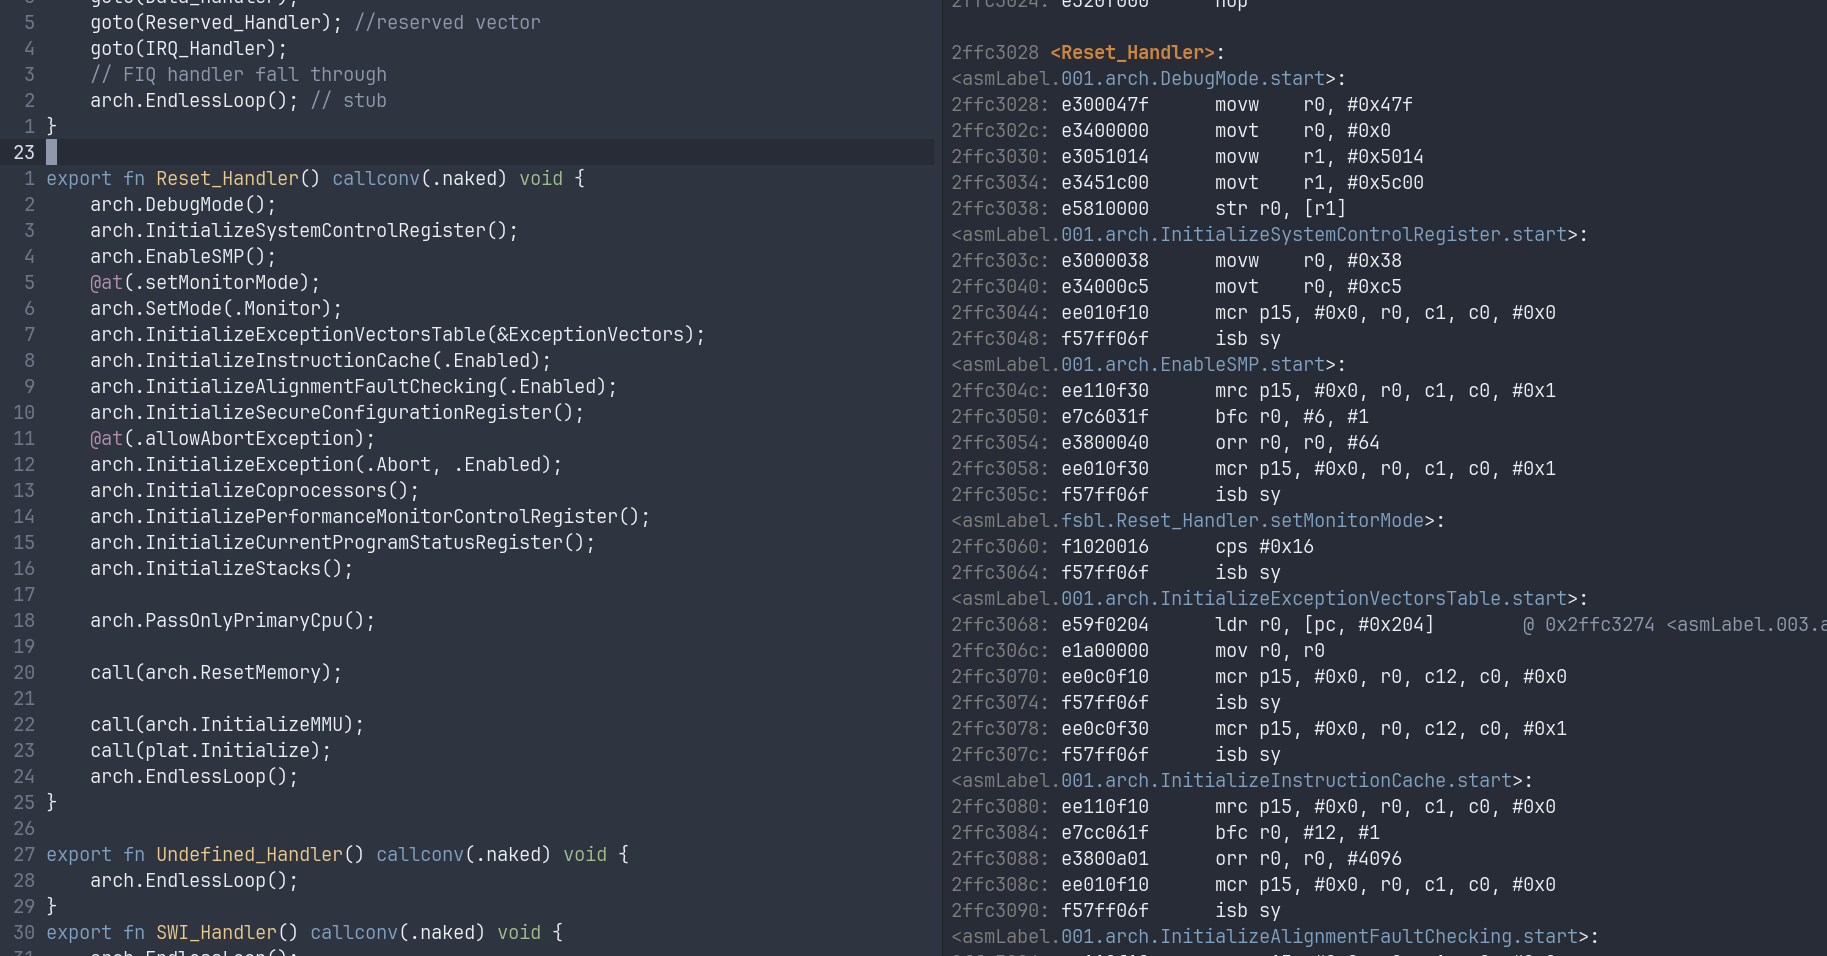Click Reset_Handler function name in source declaration
Viewport: 1827px width, 956px height.
[x=227, y=178]
